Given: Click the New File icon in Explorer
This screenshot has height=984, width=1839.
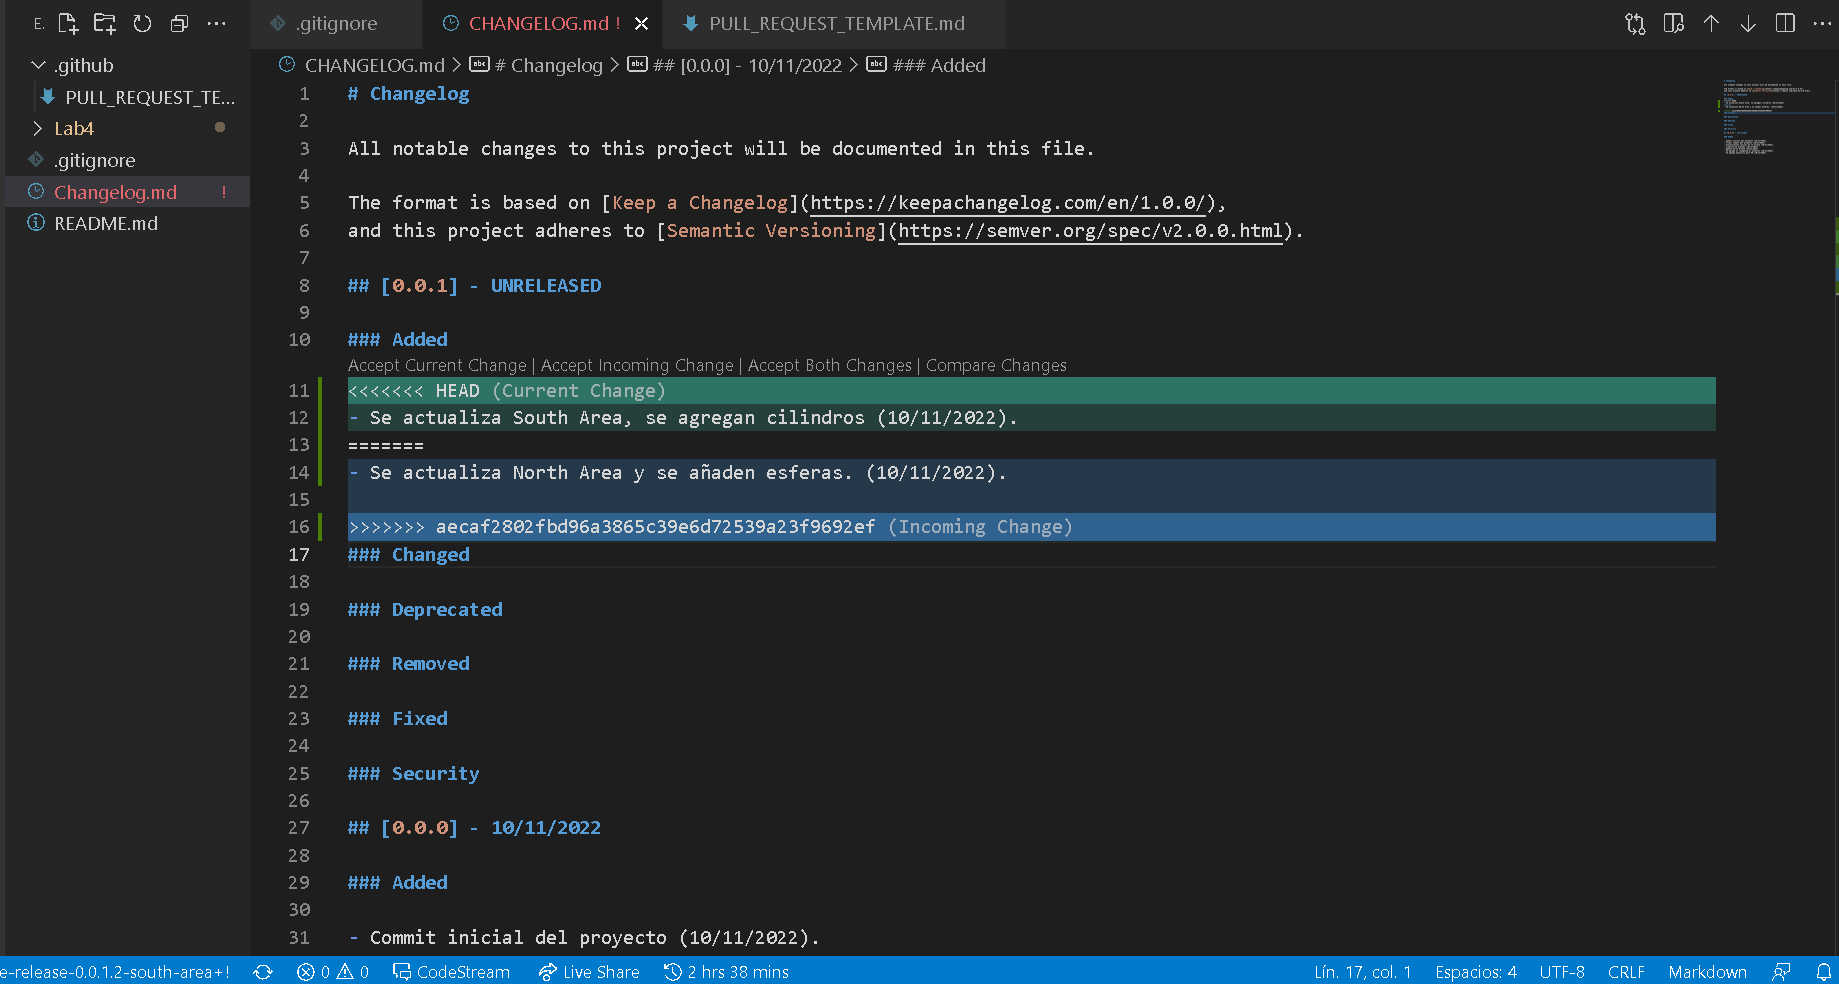Looking at the screenshot, I should point(68,23).
